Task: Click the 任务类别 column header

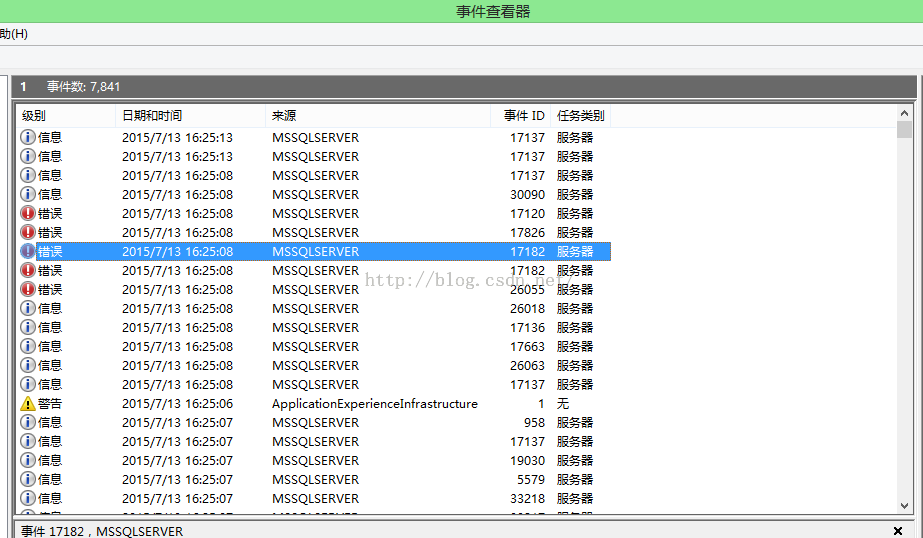Action: [x=580, y=116]
